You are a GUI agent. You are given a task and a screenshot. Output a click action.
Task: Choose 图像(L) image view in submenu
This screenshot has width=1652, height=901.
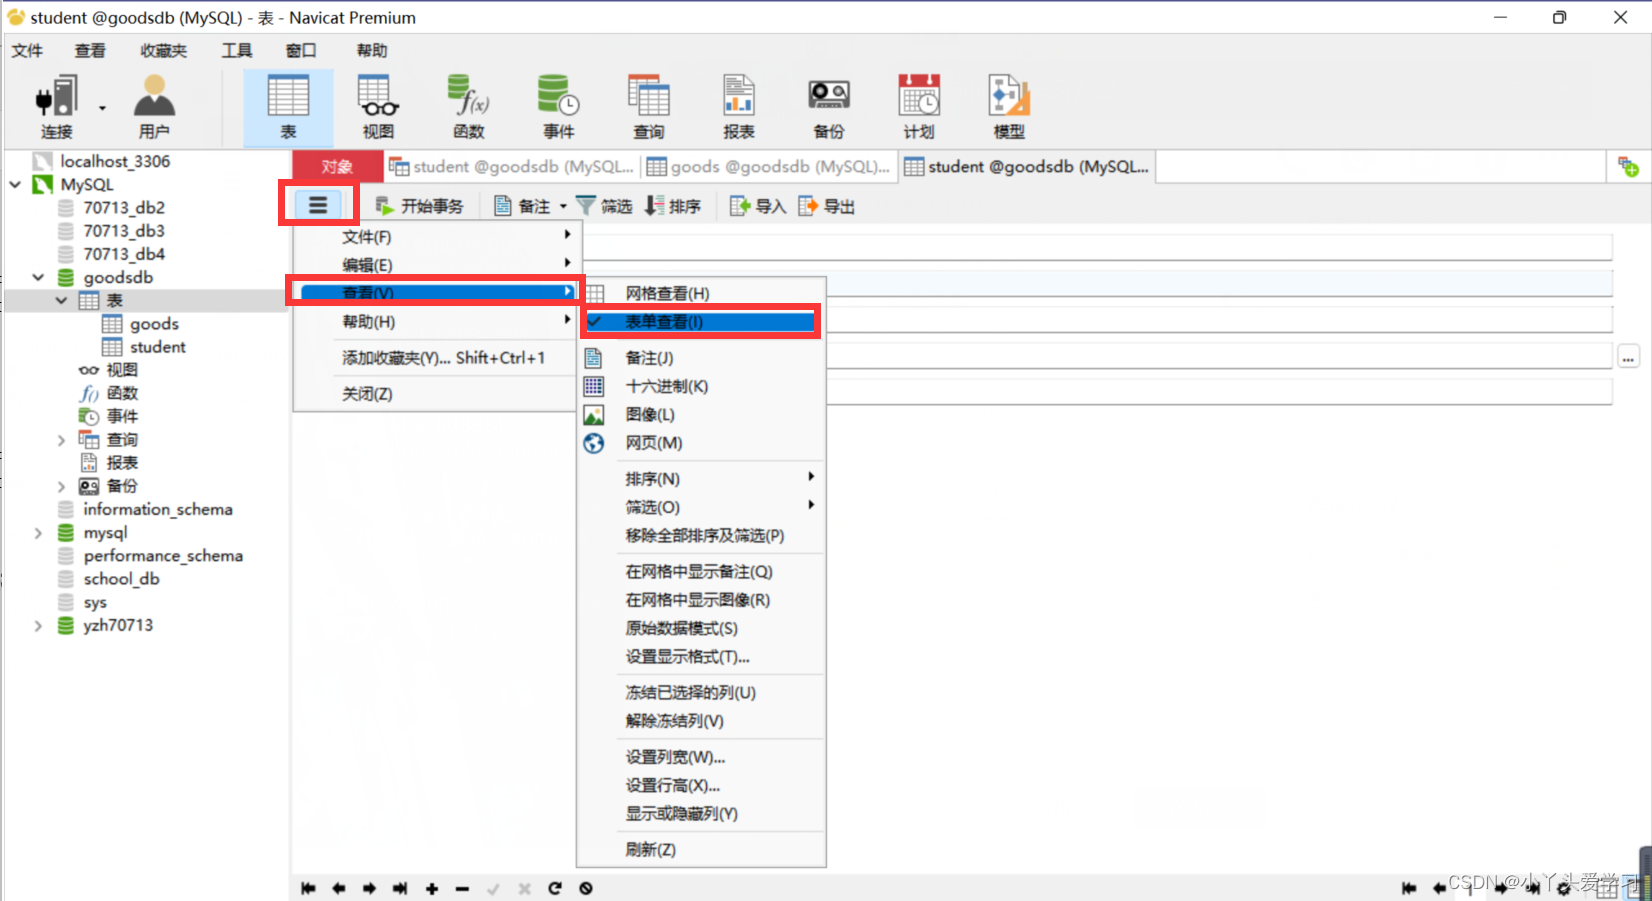click(700, 414)
